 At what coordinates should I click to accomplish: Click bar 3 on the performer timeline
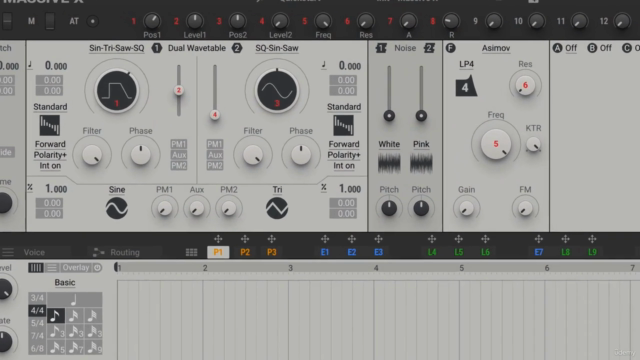click(290, 268)
